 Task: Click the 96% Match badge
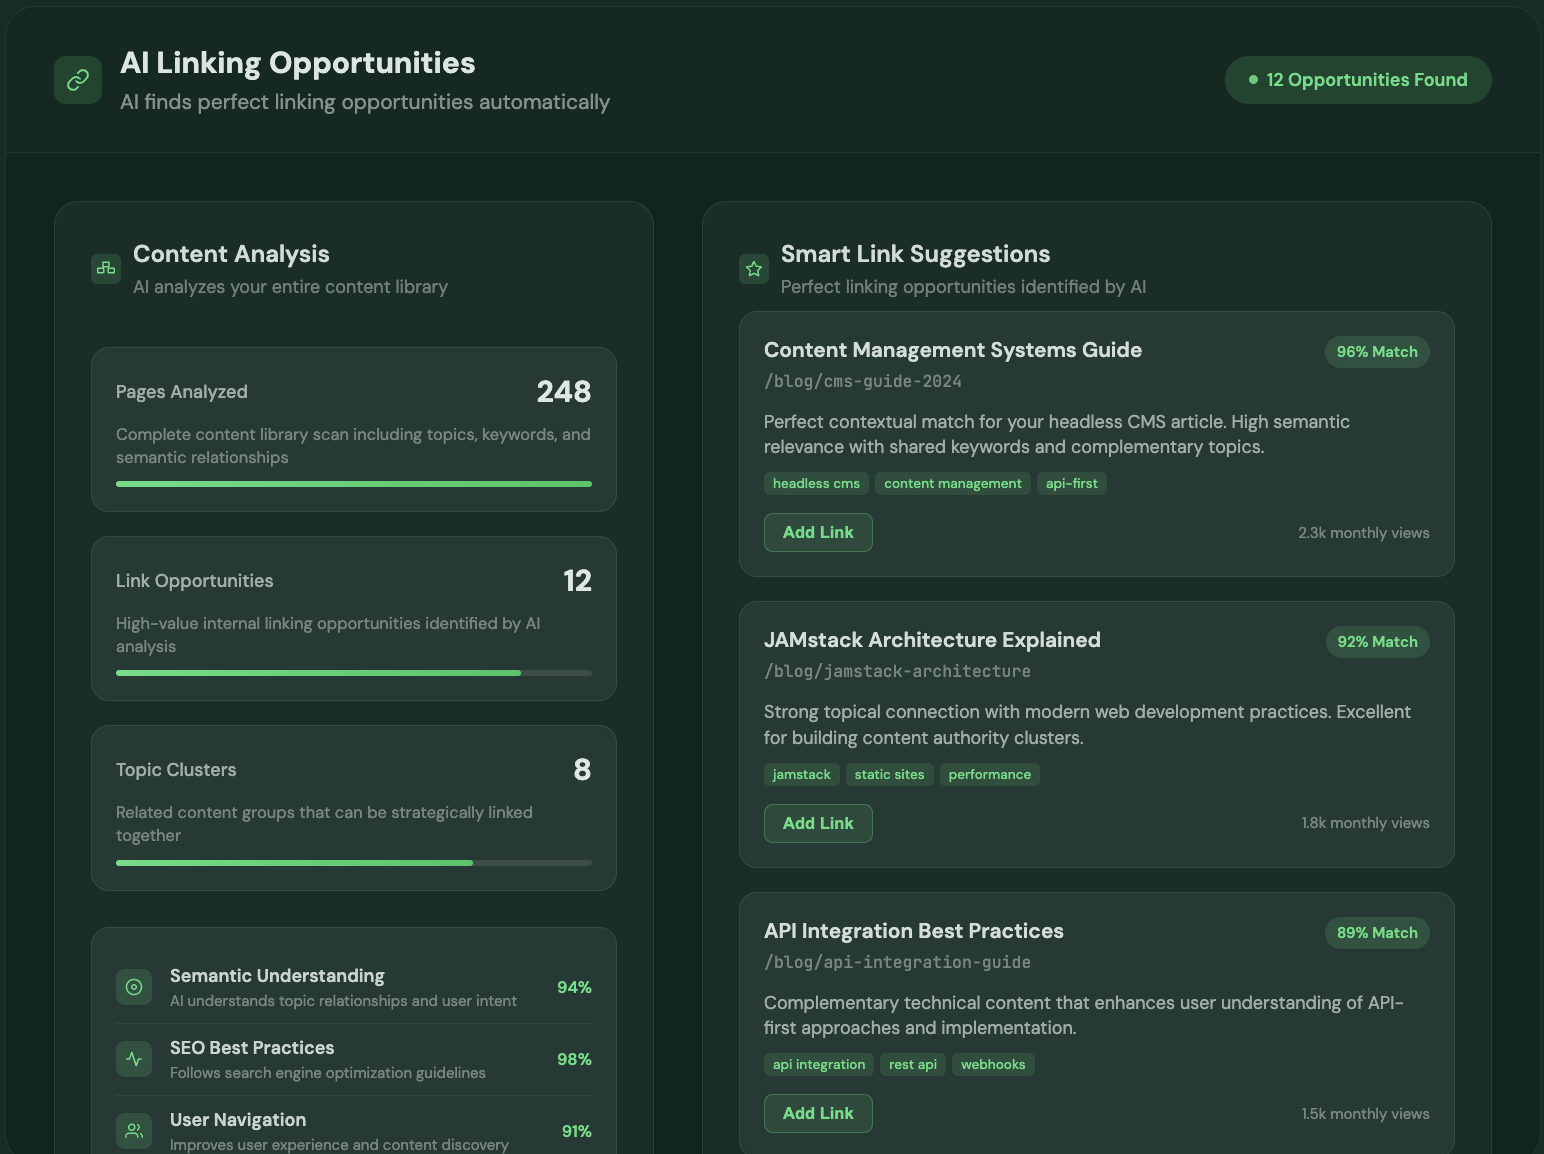pyautogui.click(x=1376, y=352)
